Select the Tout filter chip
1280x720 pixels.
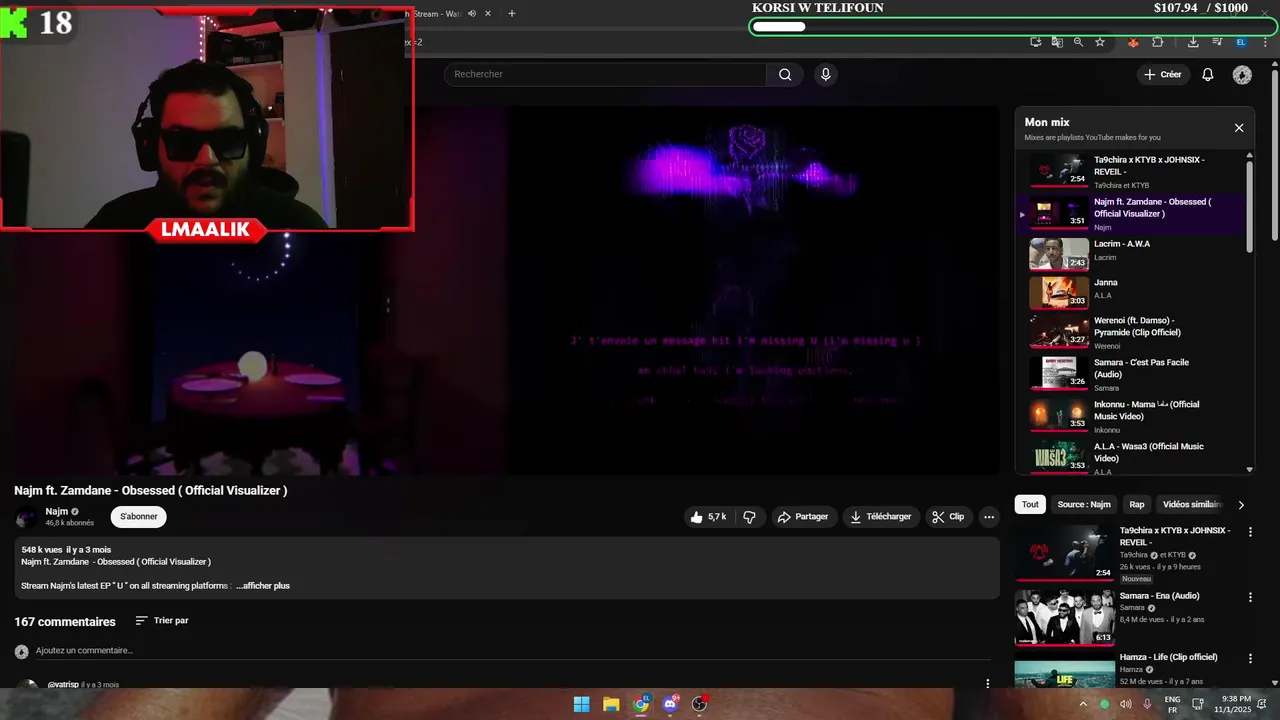coord(1030,505)
